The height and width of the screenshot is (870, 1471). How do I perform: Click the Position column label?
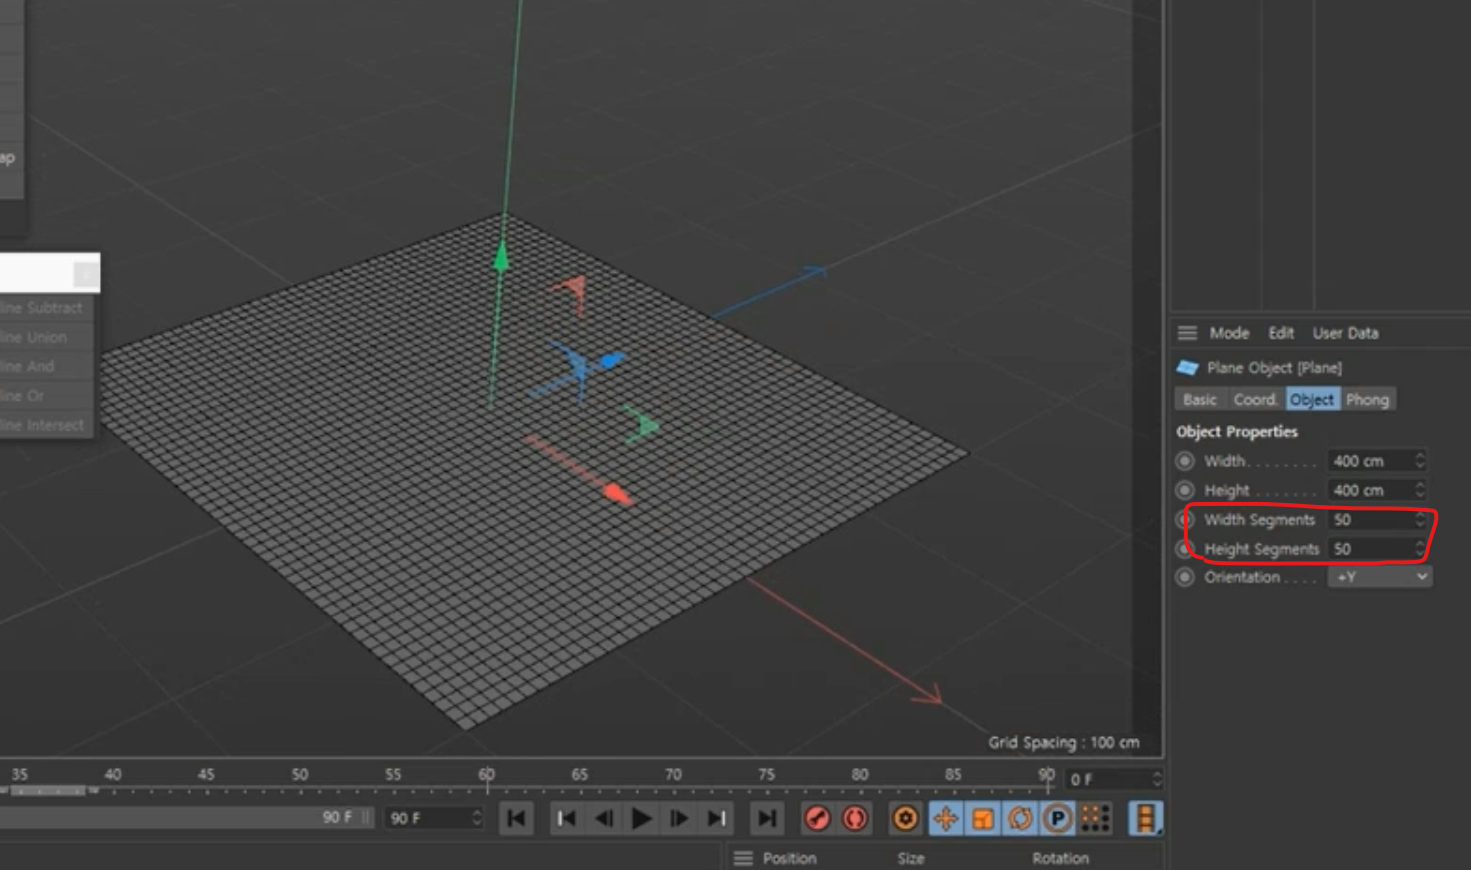coord(790,858)
